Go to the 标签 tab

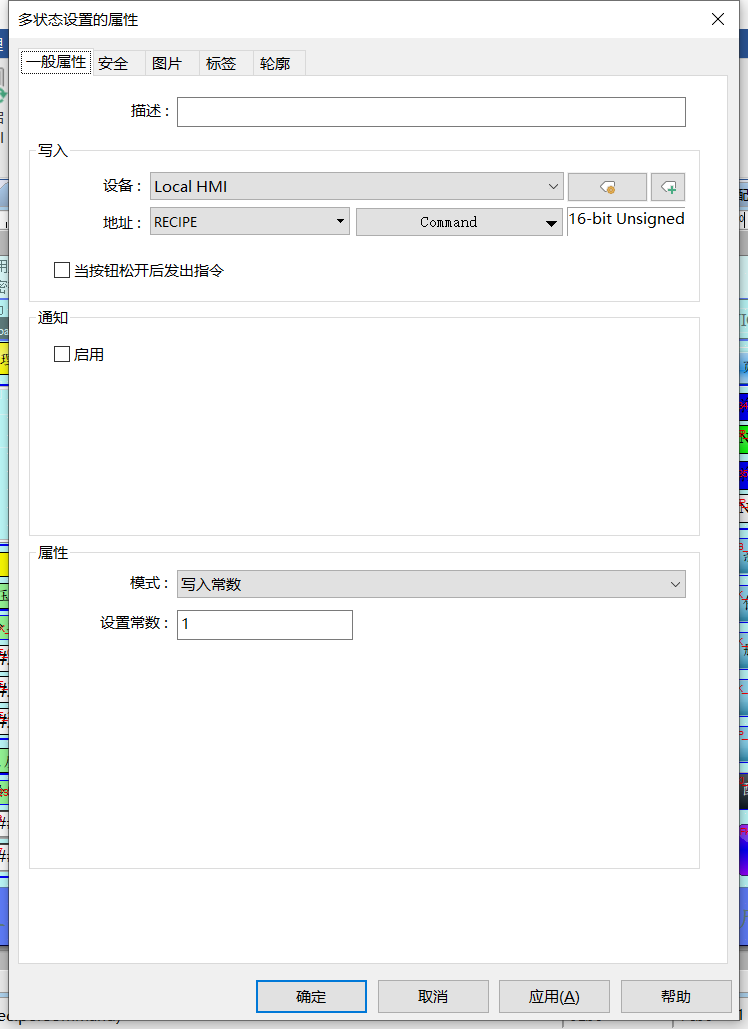click(221, 63)
